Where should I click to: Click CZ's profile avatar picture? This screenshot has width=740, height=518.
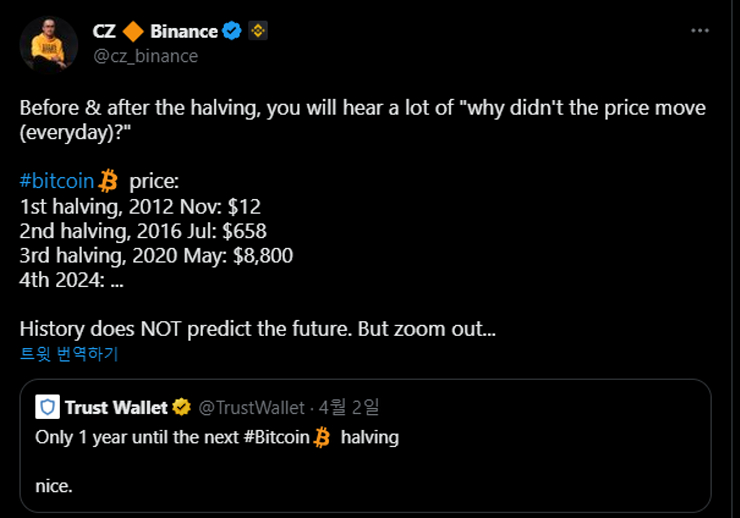(x=49, y=44)
